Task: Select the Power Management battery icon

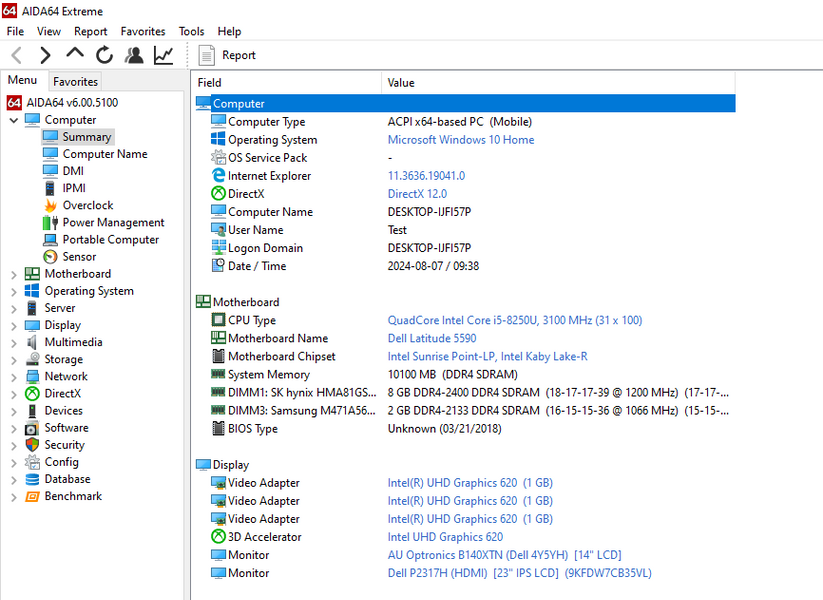Action: tap(50, 223)
